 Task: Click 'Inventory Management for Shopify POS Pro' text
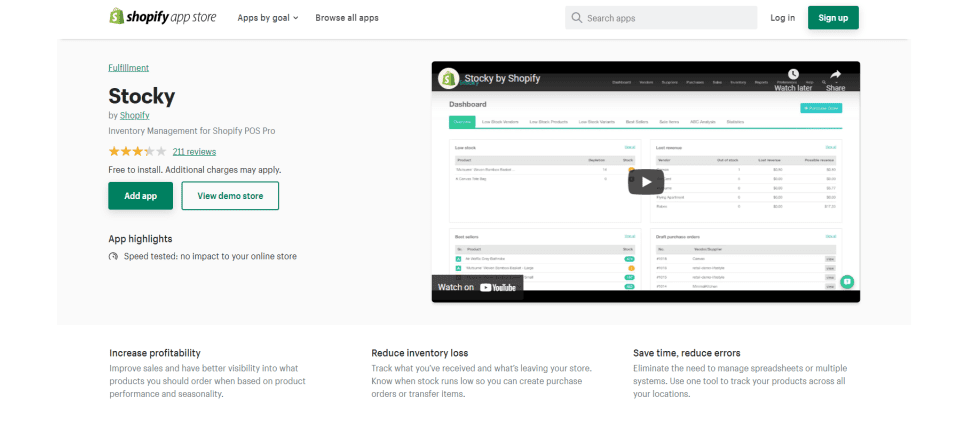192,131
